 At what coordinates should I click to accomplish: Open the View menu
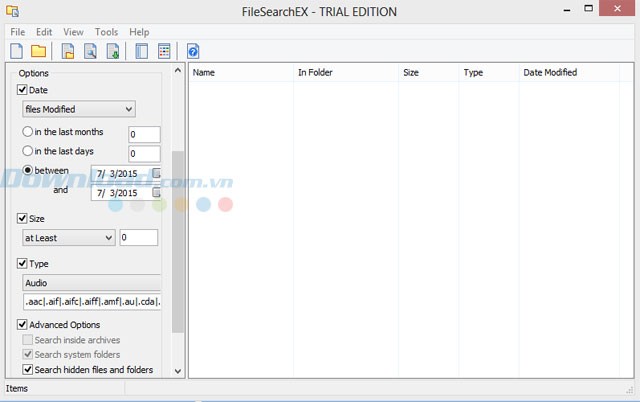pos(73,32)
